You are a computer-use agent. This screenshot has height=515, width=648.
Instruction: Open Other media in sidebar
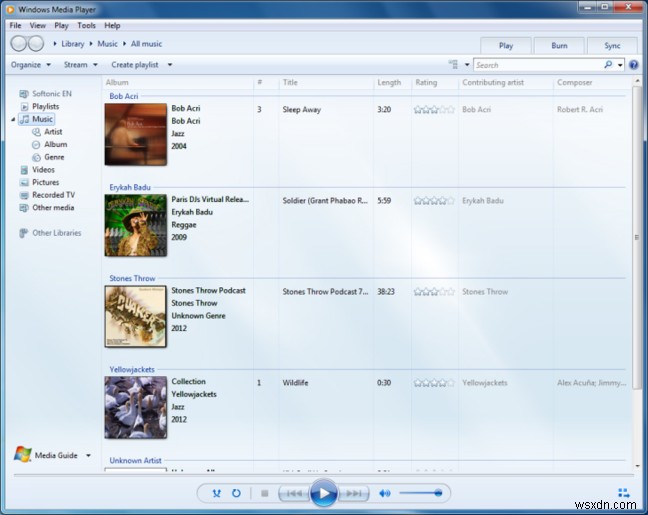[47, 207]
